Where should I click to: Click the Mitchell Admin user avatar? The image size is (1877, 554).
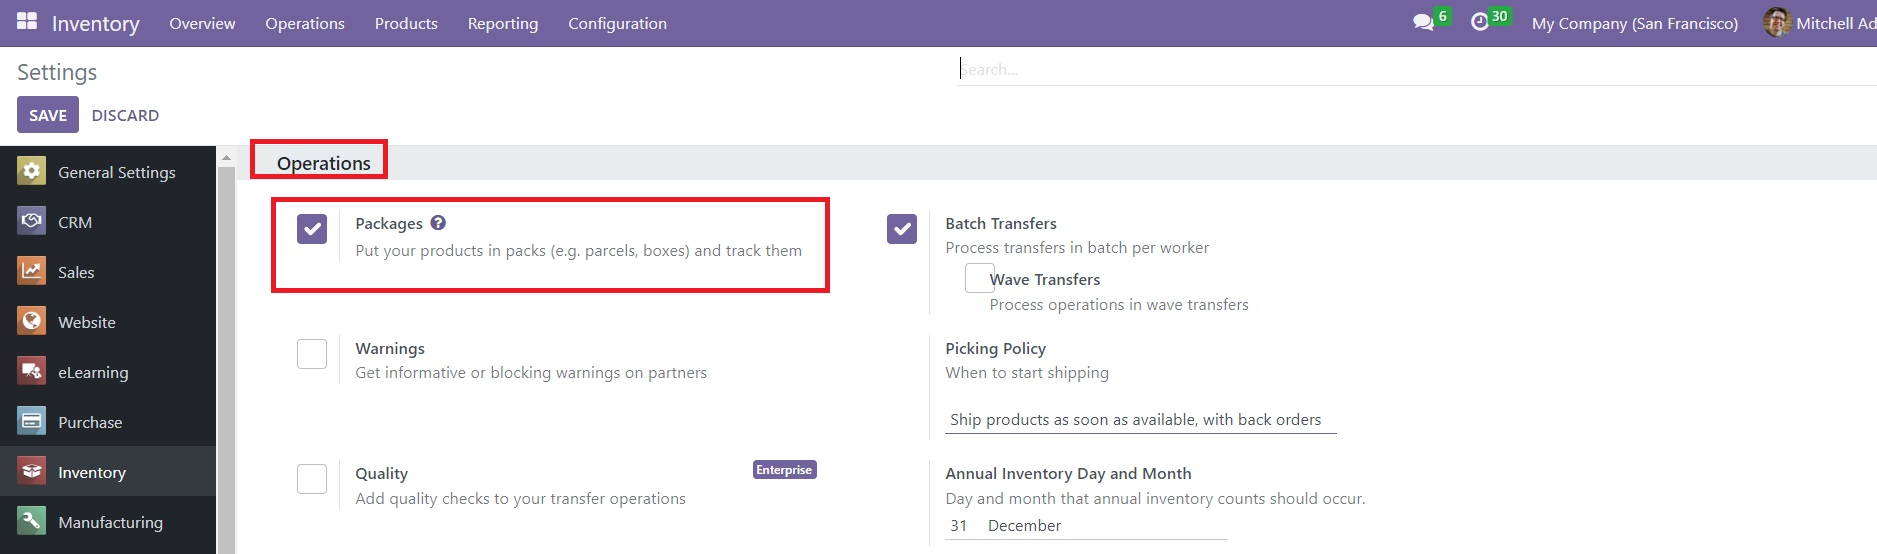(x=1776, y=23)
